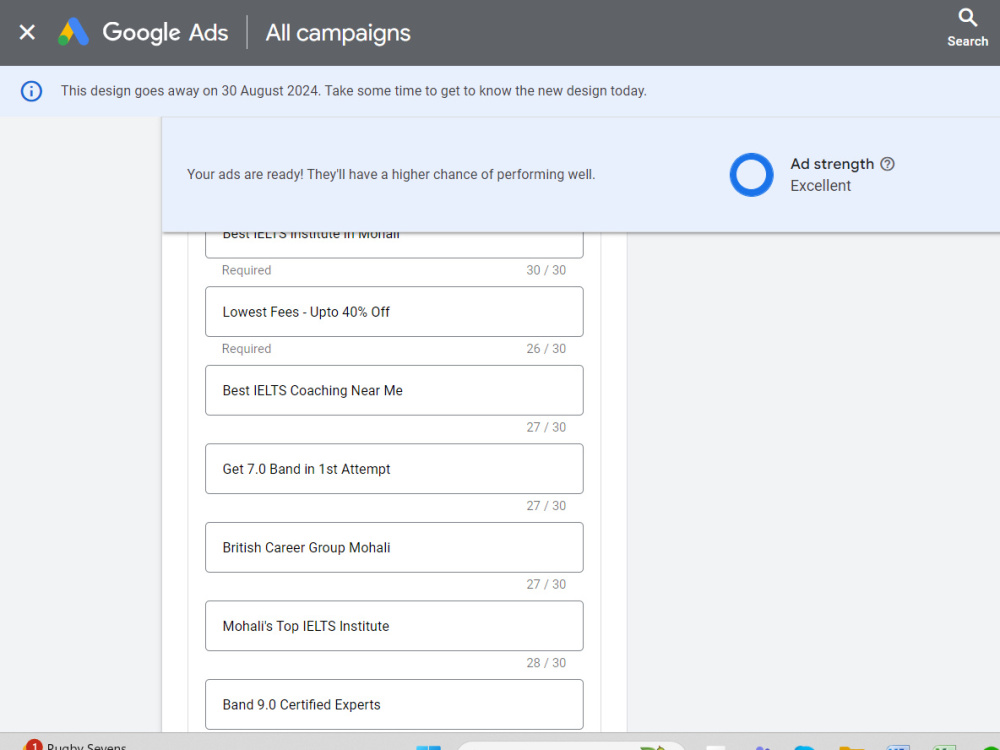Image resolution: width=1000 pixels, height=750 pixels.
Task: Edit the Lowest Fees - Upto 40% Off headline
Action: point(394,312)
